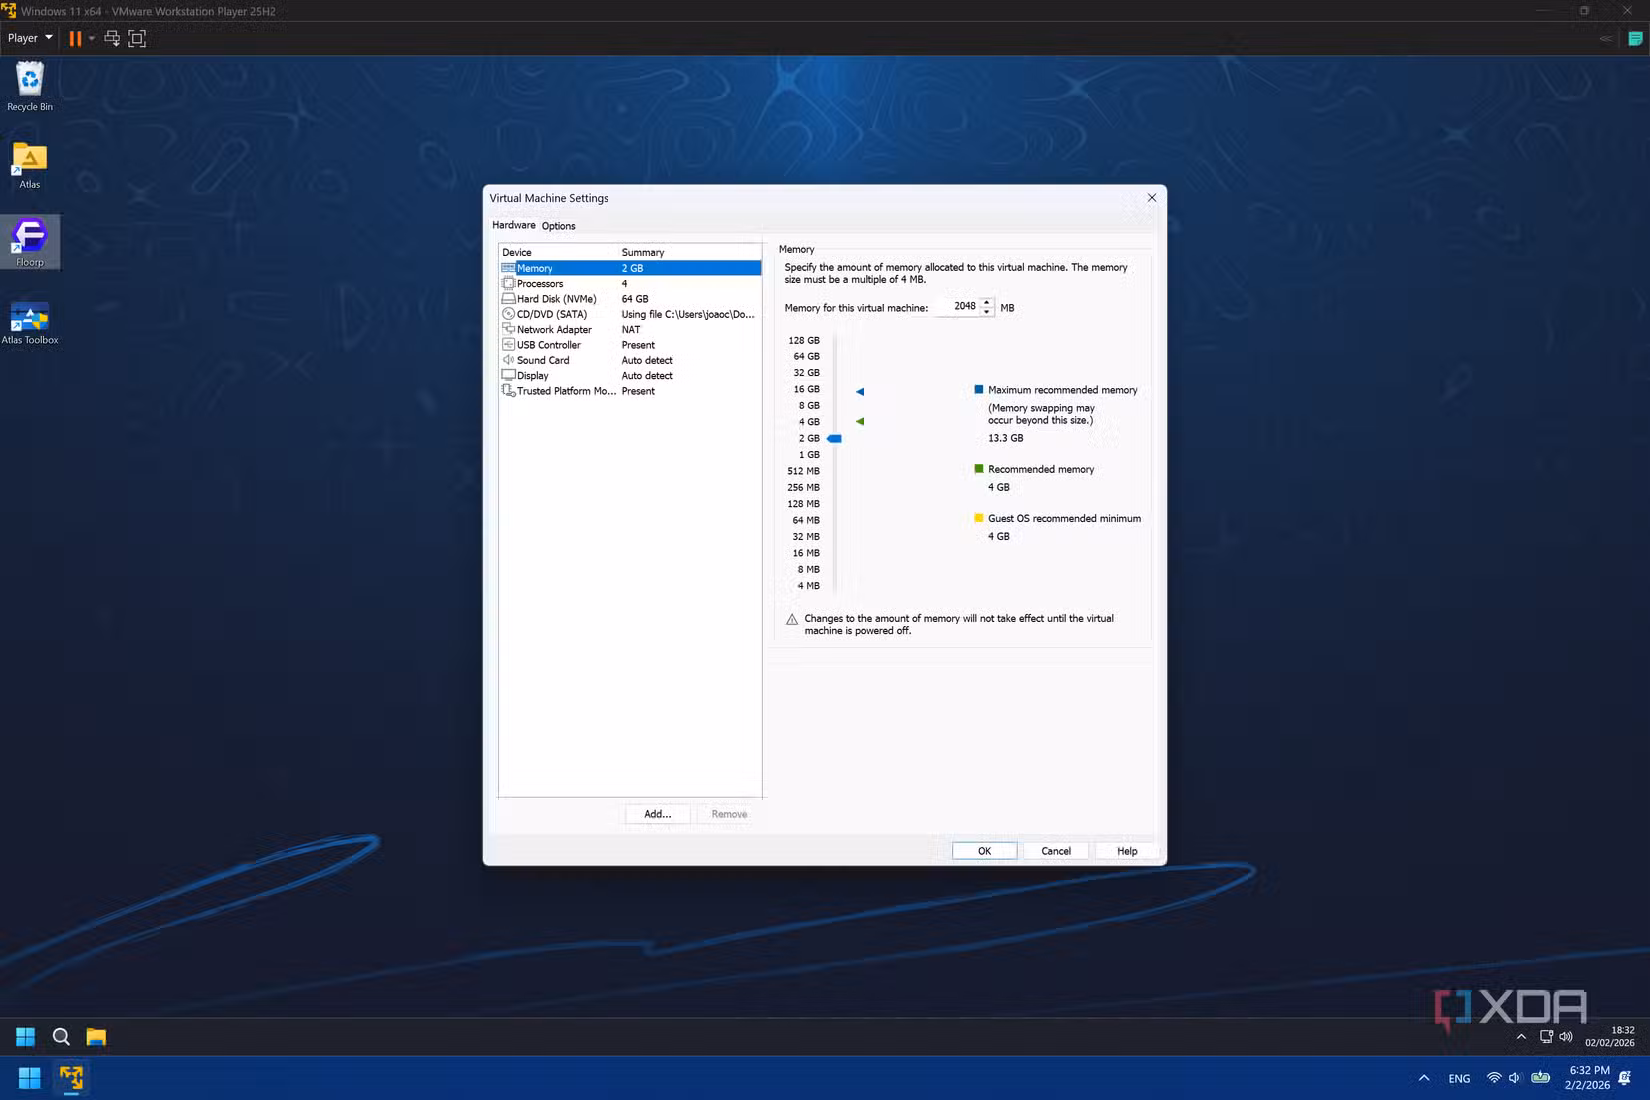The image size is (1650, 1100).
Task: Click the green recommended memory marker
Action: click(x=860, y=422)
